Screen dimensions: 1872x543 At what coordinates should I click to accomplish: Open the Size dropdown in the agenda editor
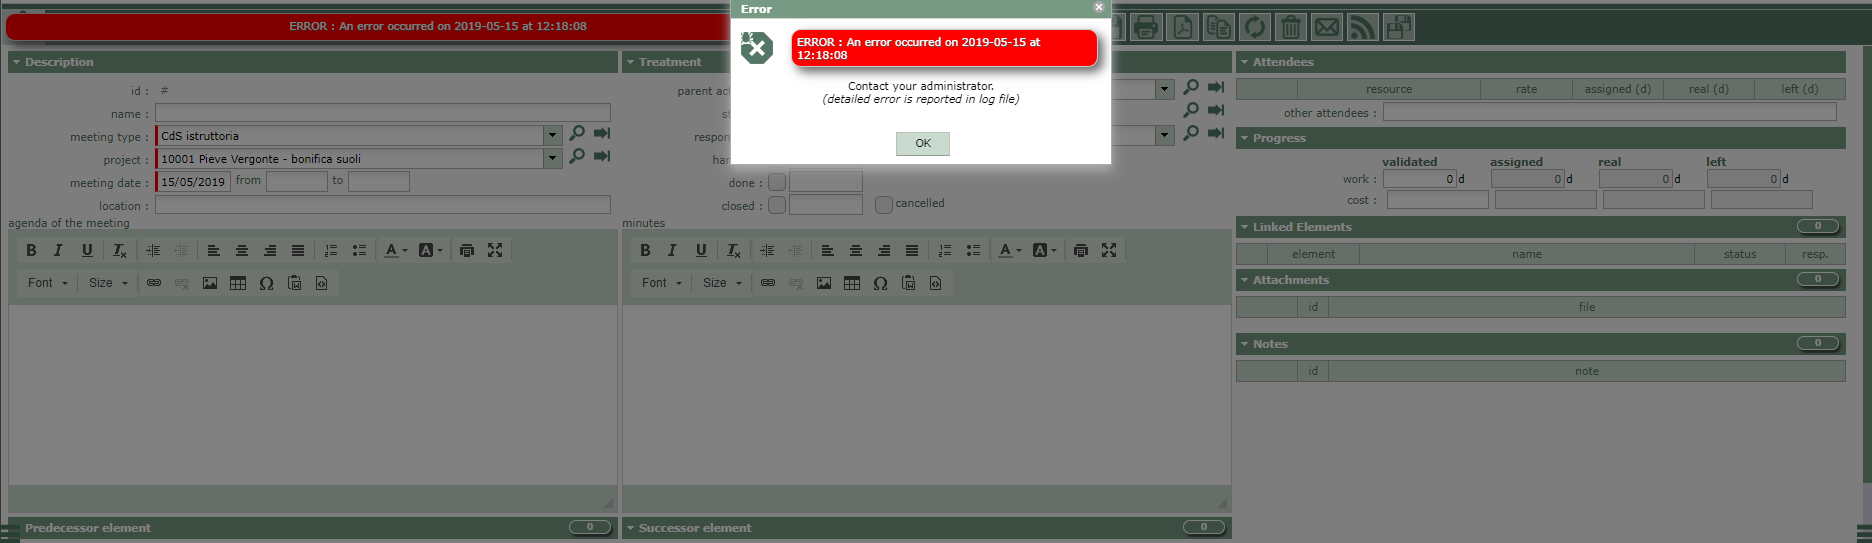(x=109, y=283)
